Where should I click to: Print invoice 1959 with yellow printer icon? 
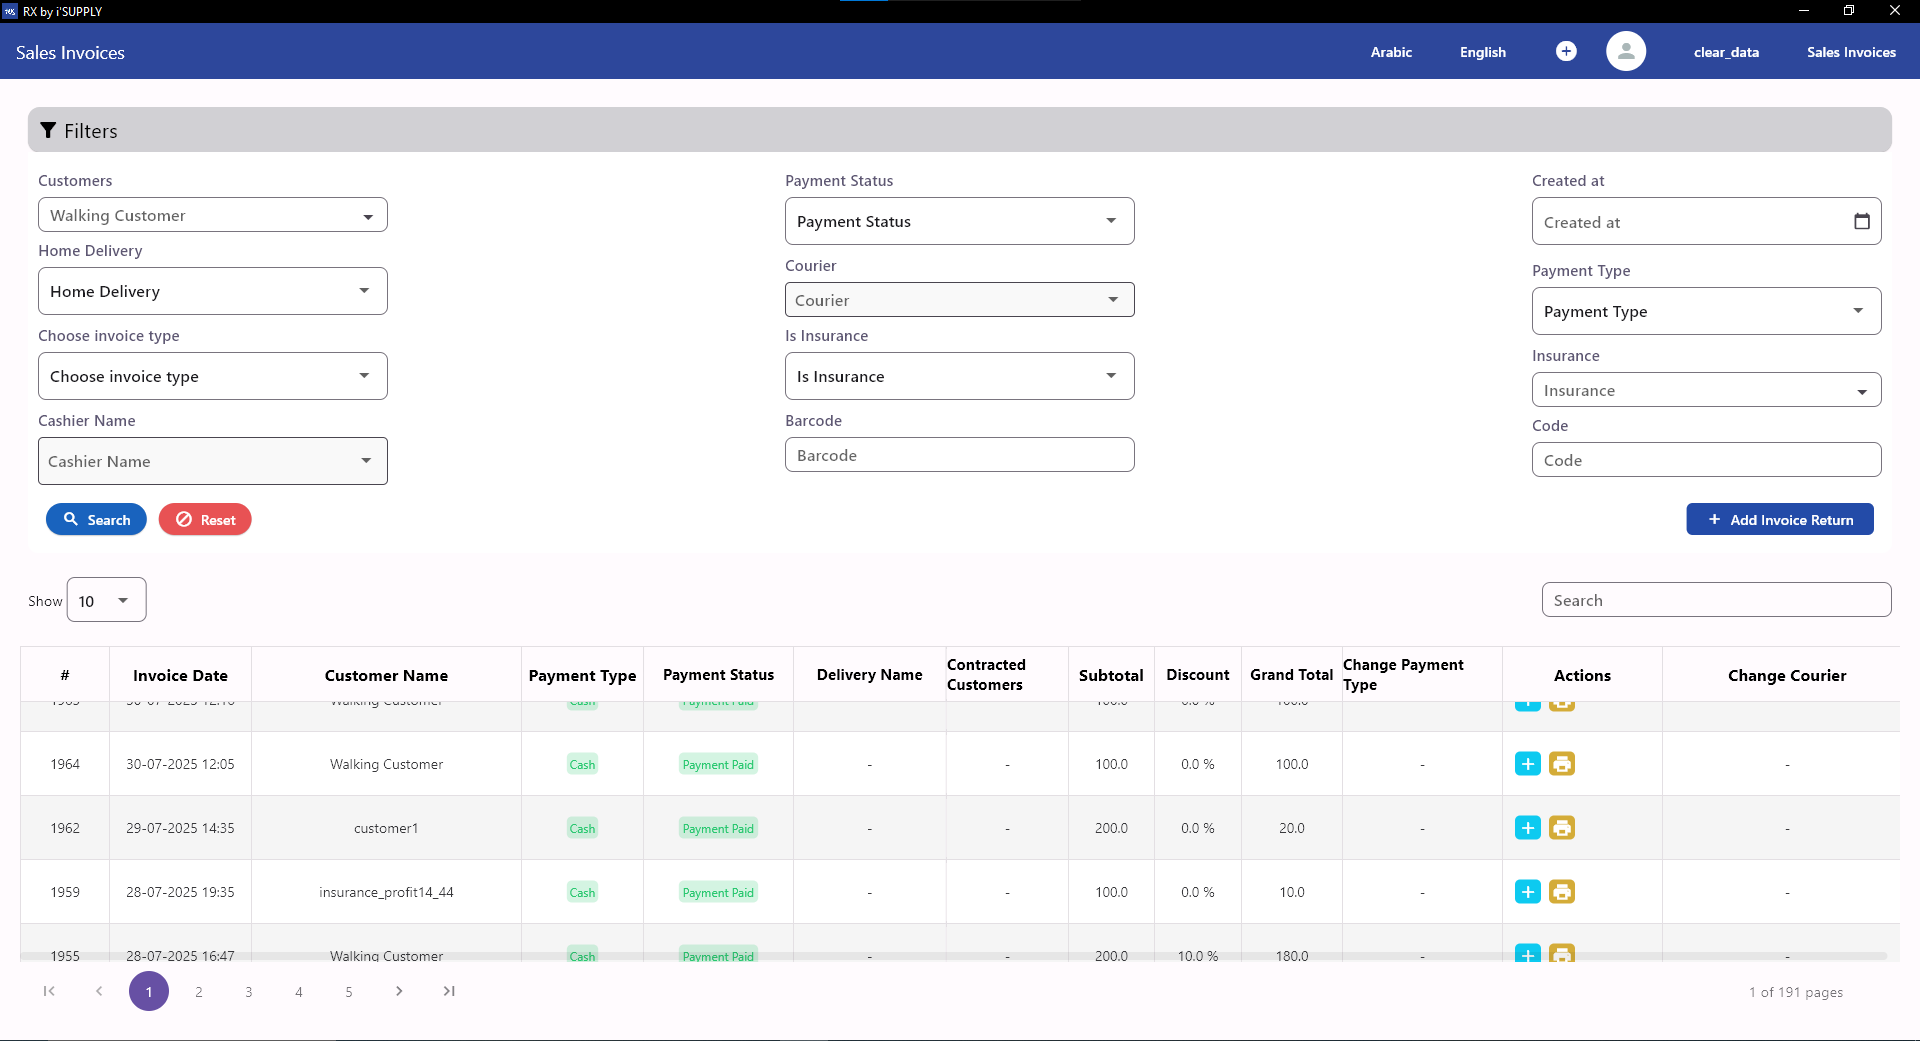[x=1562, y=892]
